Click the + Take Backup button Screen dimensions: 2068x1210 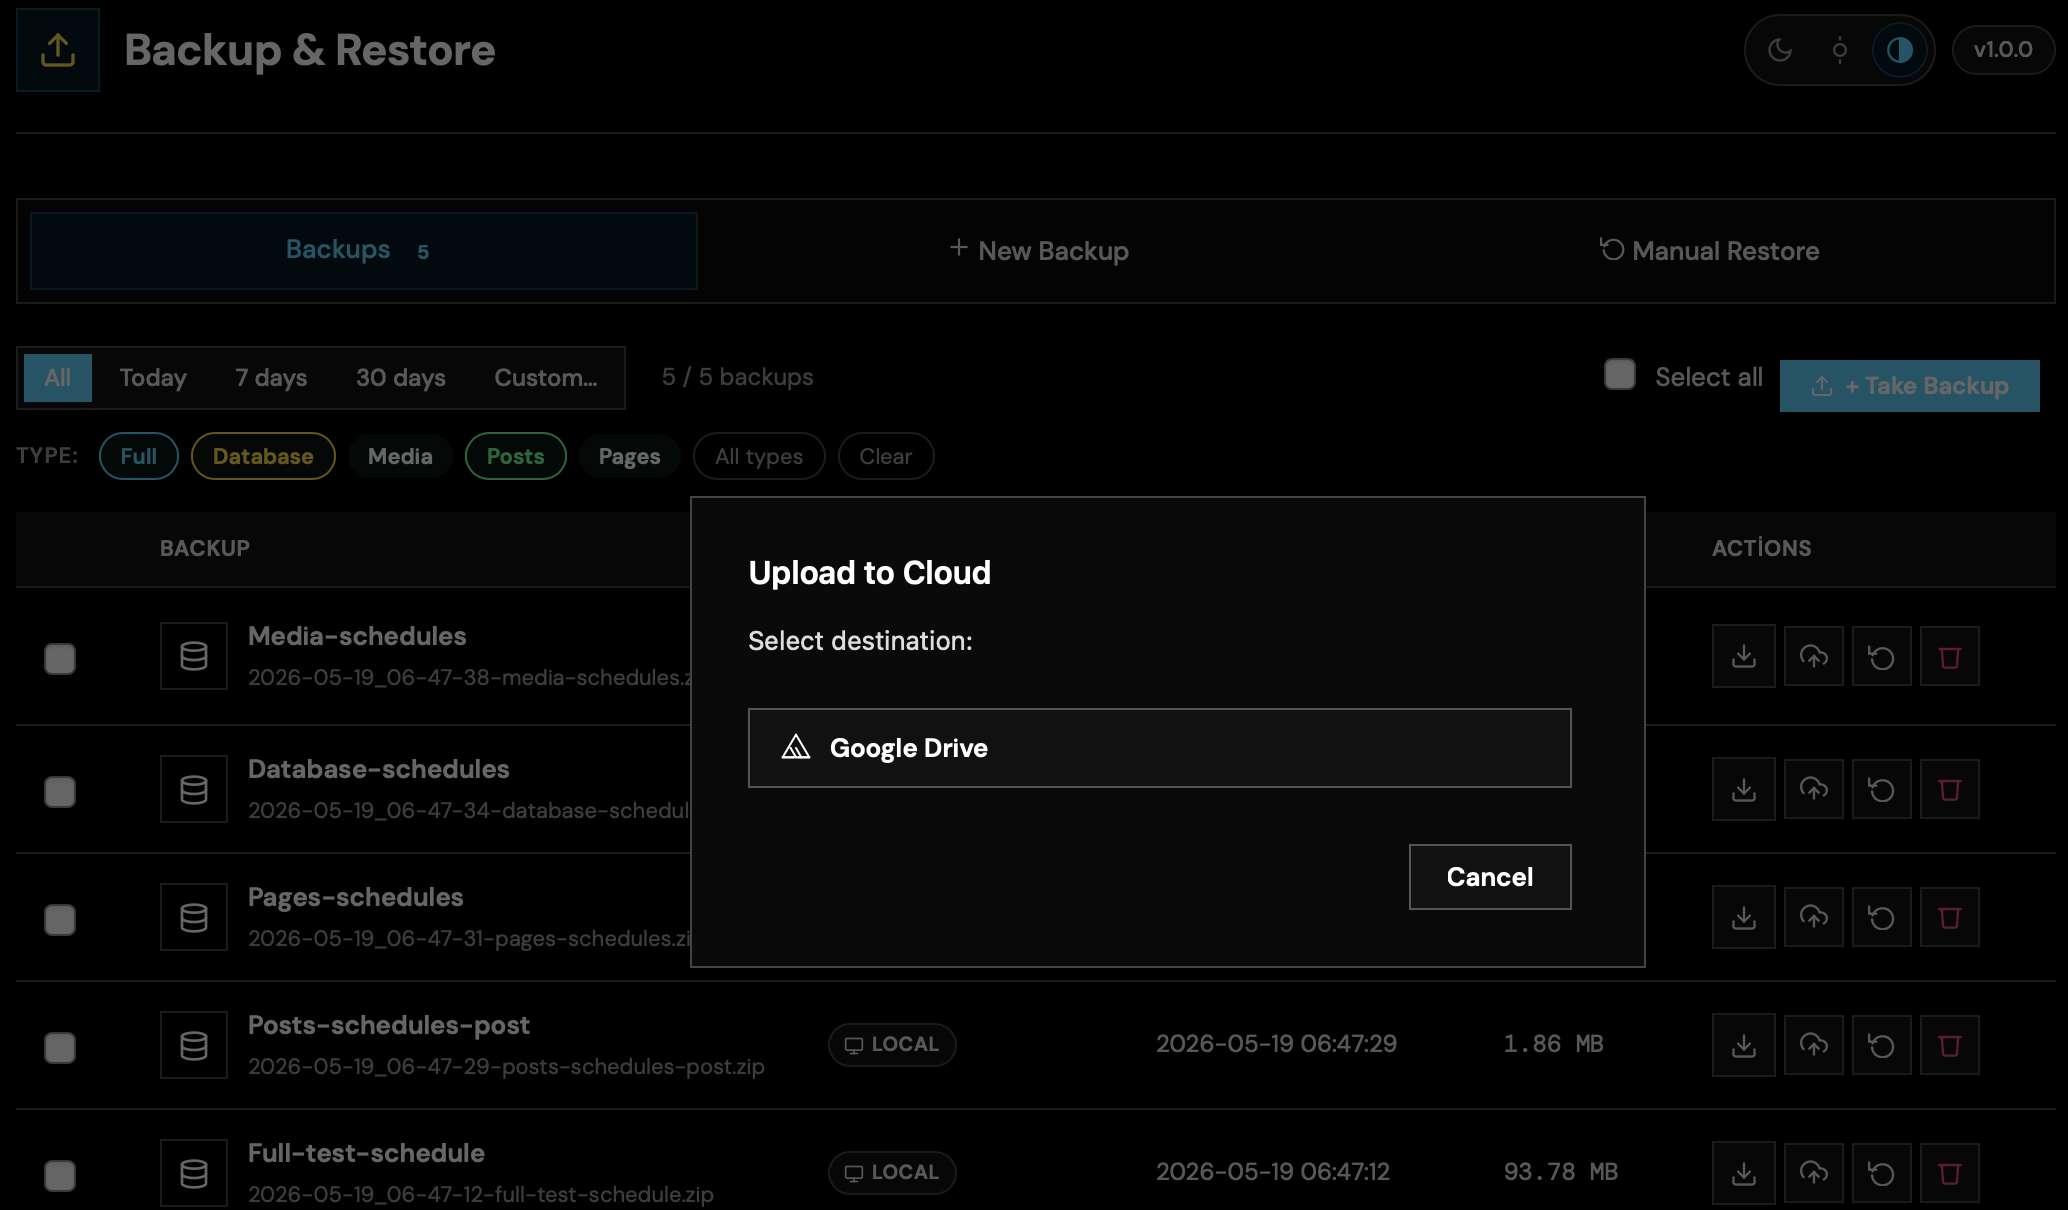click(x=1910, y=386)
